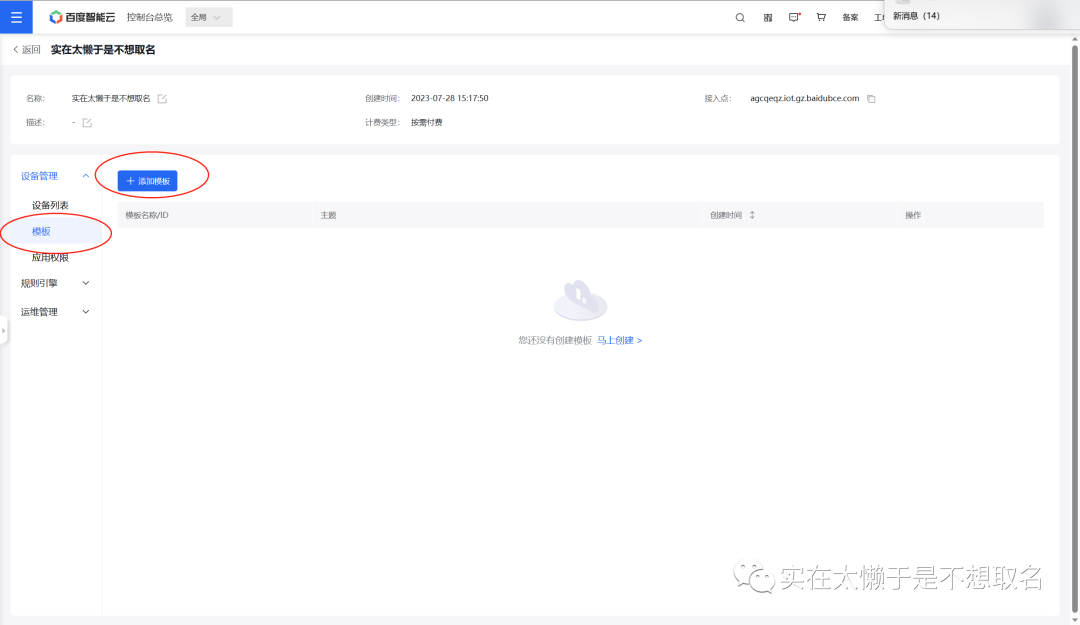Copy the 接入点 endpoint address
1080x625 pixels.
tap(871, 99)
